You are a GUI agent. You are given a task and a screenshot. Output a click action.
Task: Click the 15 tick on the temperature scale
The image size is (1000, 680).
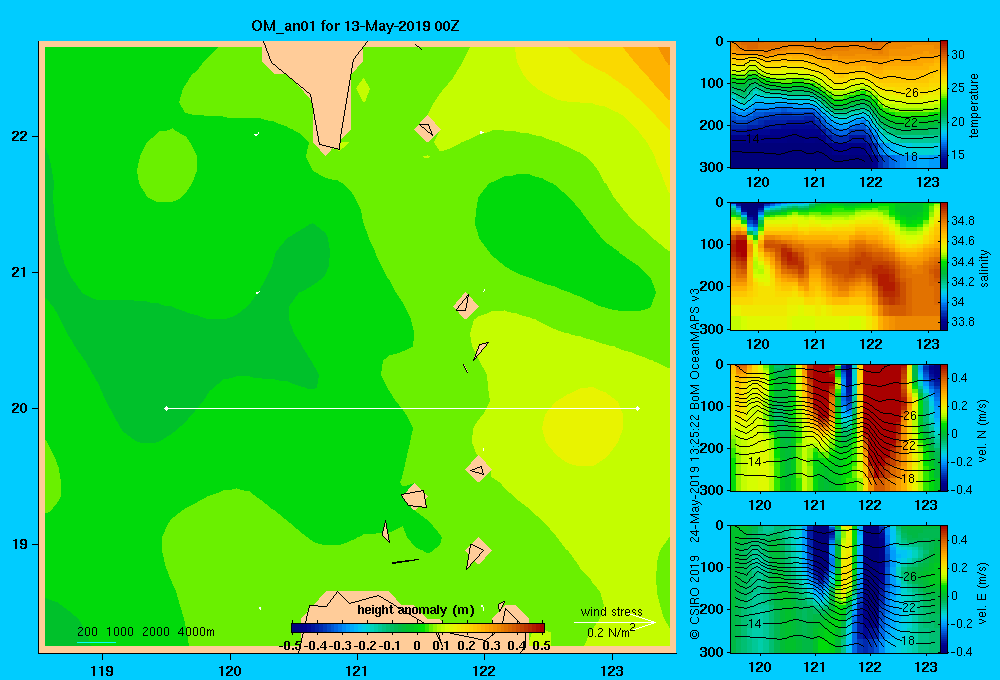958,155
